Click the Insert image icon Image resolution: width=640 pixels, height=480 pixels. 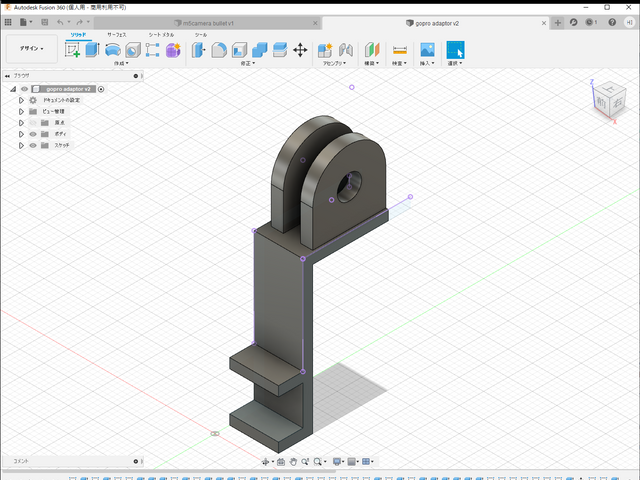(x=427, y=50)
